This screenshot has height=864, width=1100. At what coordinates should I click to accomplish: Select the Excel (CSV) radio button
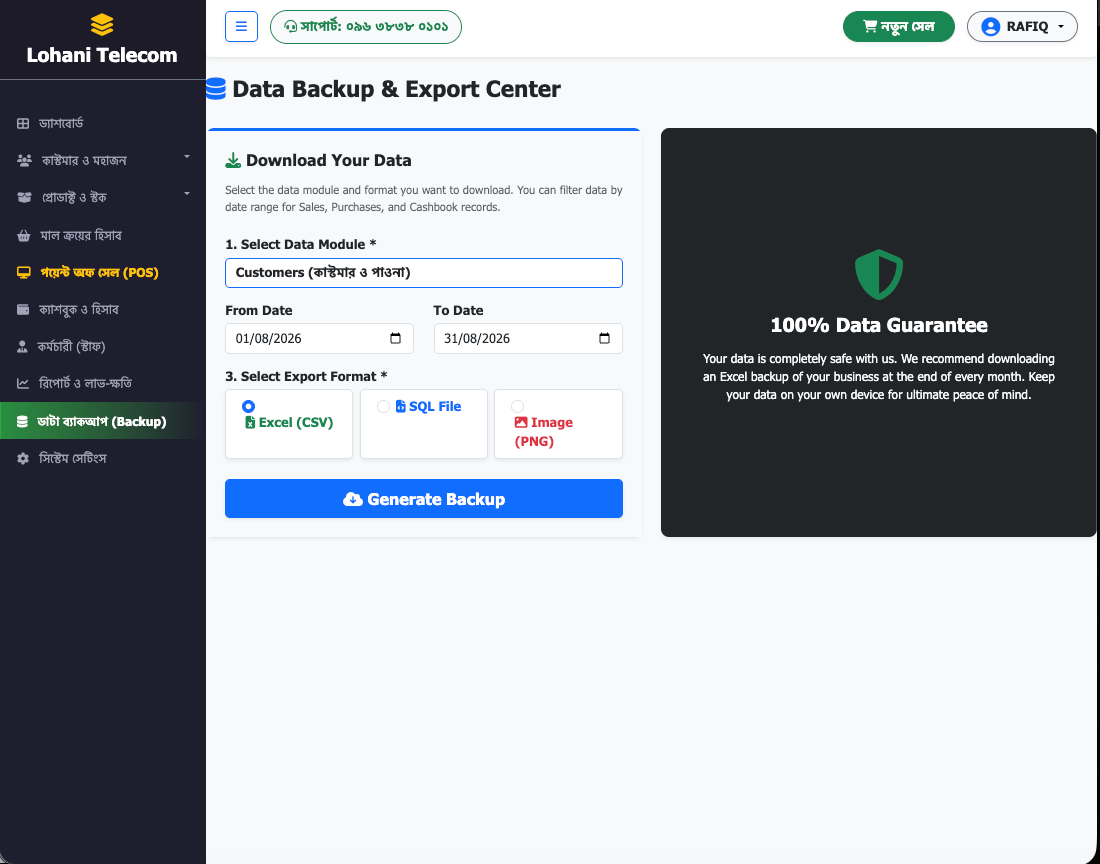click(248, 407)
